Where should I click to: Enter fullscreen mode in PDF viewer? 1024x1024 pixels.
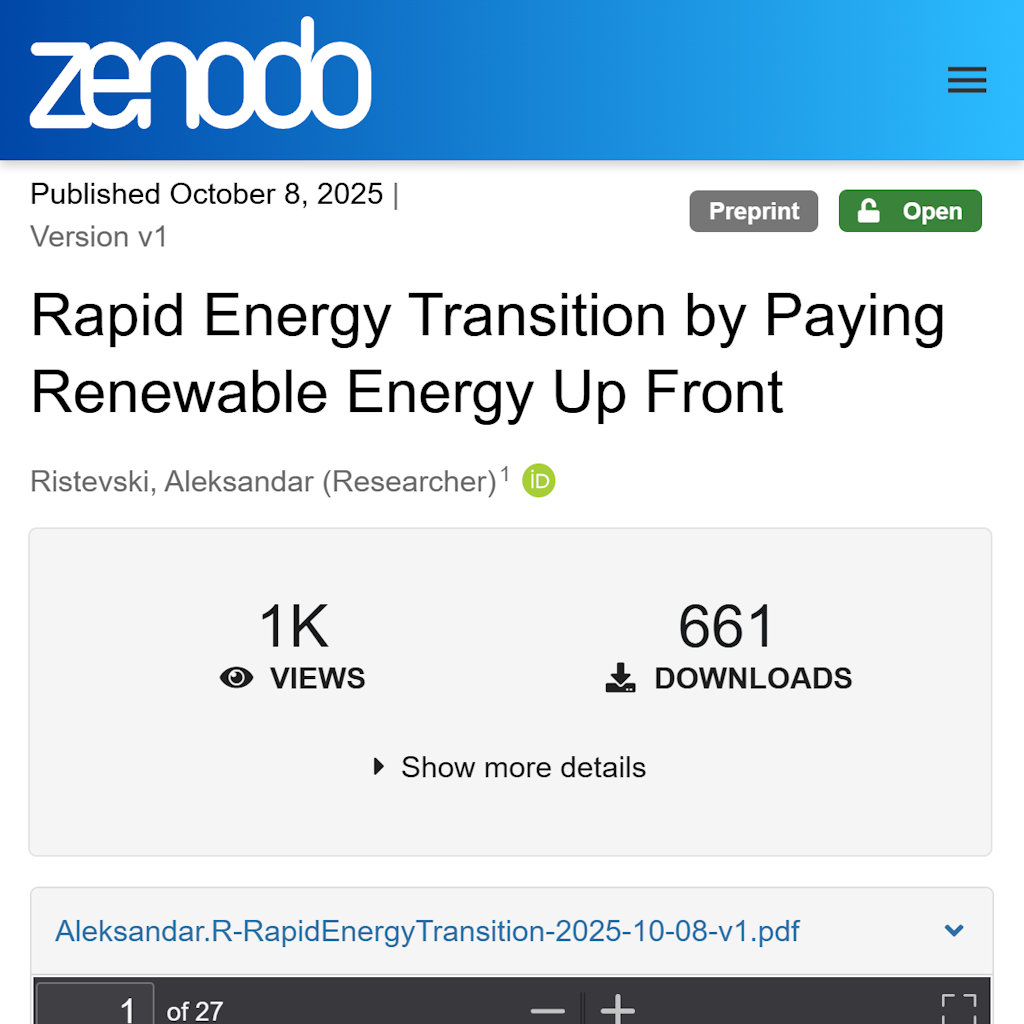(x=958, y=1010)
